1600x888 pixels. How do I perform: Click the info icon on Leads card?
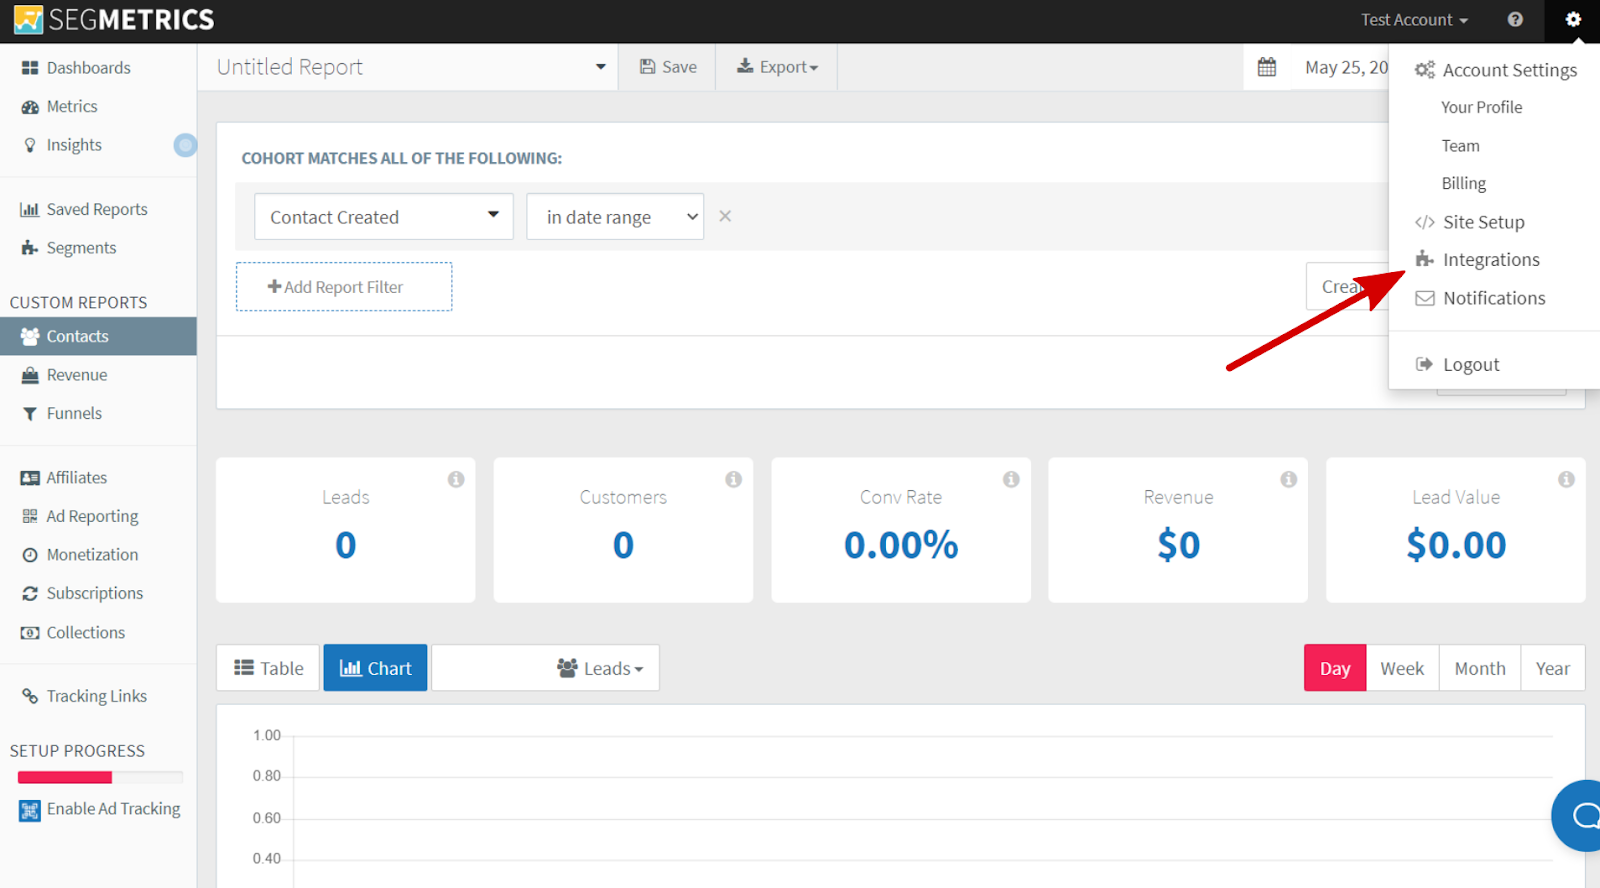pyautogui.click(x=456, y=479)
